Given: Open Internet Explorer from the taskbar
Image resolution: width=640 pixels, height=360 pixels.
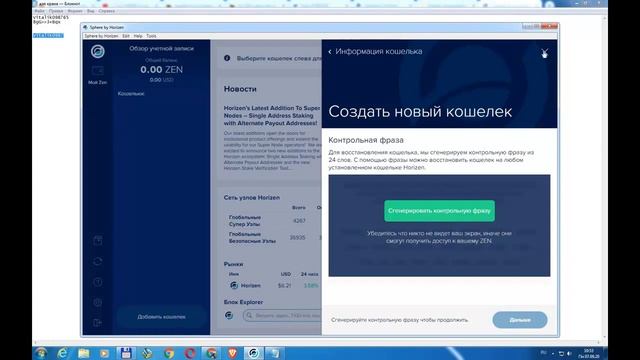Looking at the screenshot, I should (x=62, y=353).
